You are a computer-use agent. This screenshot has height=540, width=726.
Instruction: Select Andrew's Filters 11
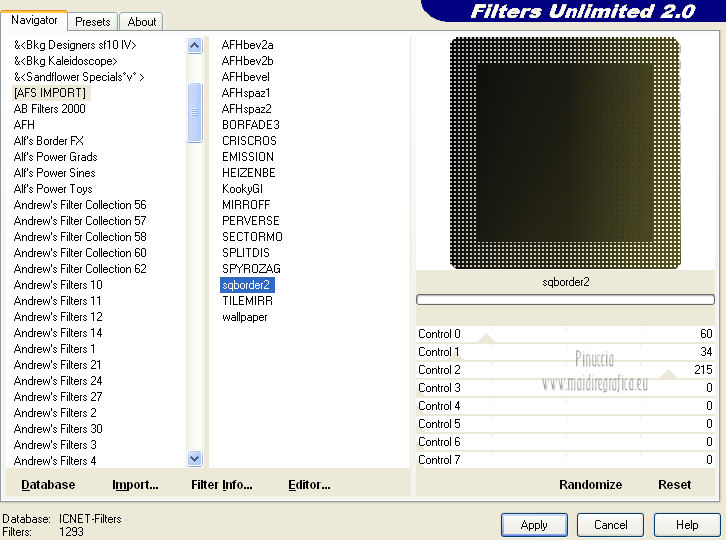(x=57, y=301)
